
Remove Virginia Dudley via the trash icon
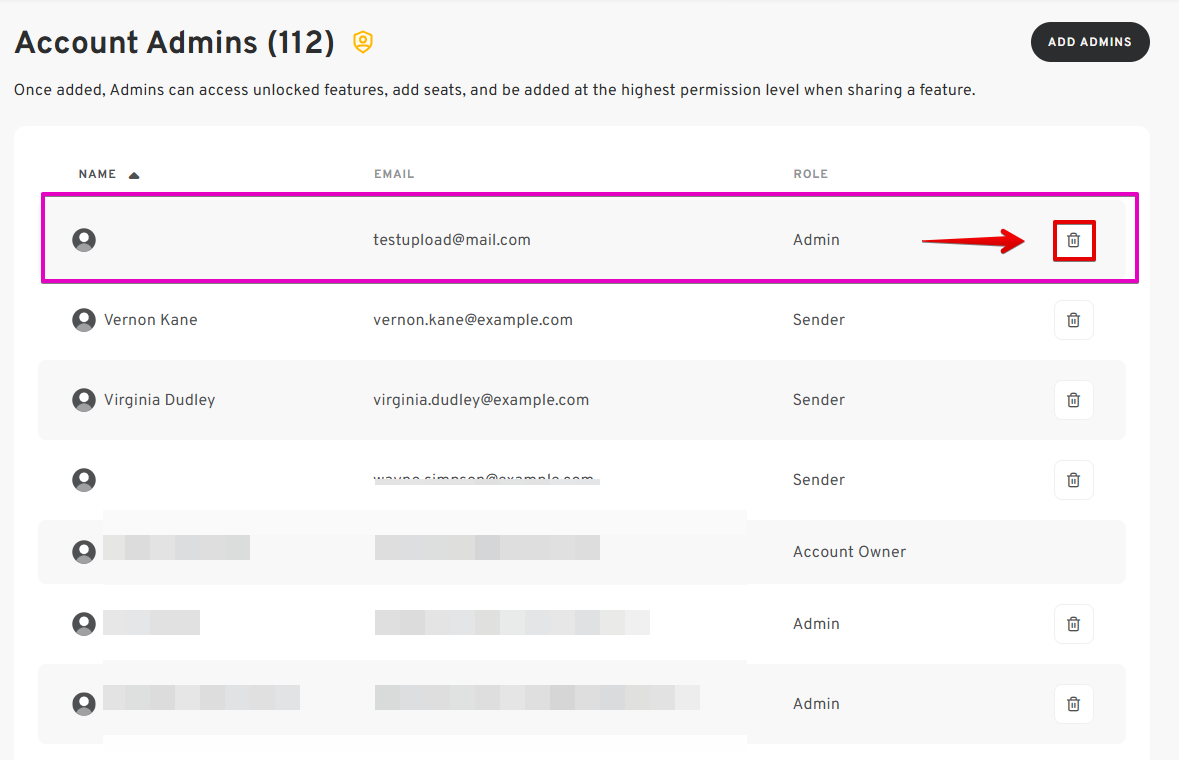coord(1073,400)
